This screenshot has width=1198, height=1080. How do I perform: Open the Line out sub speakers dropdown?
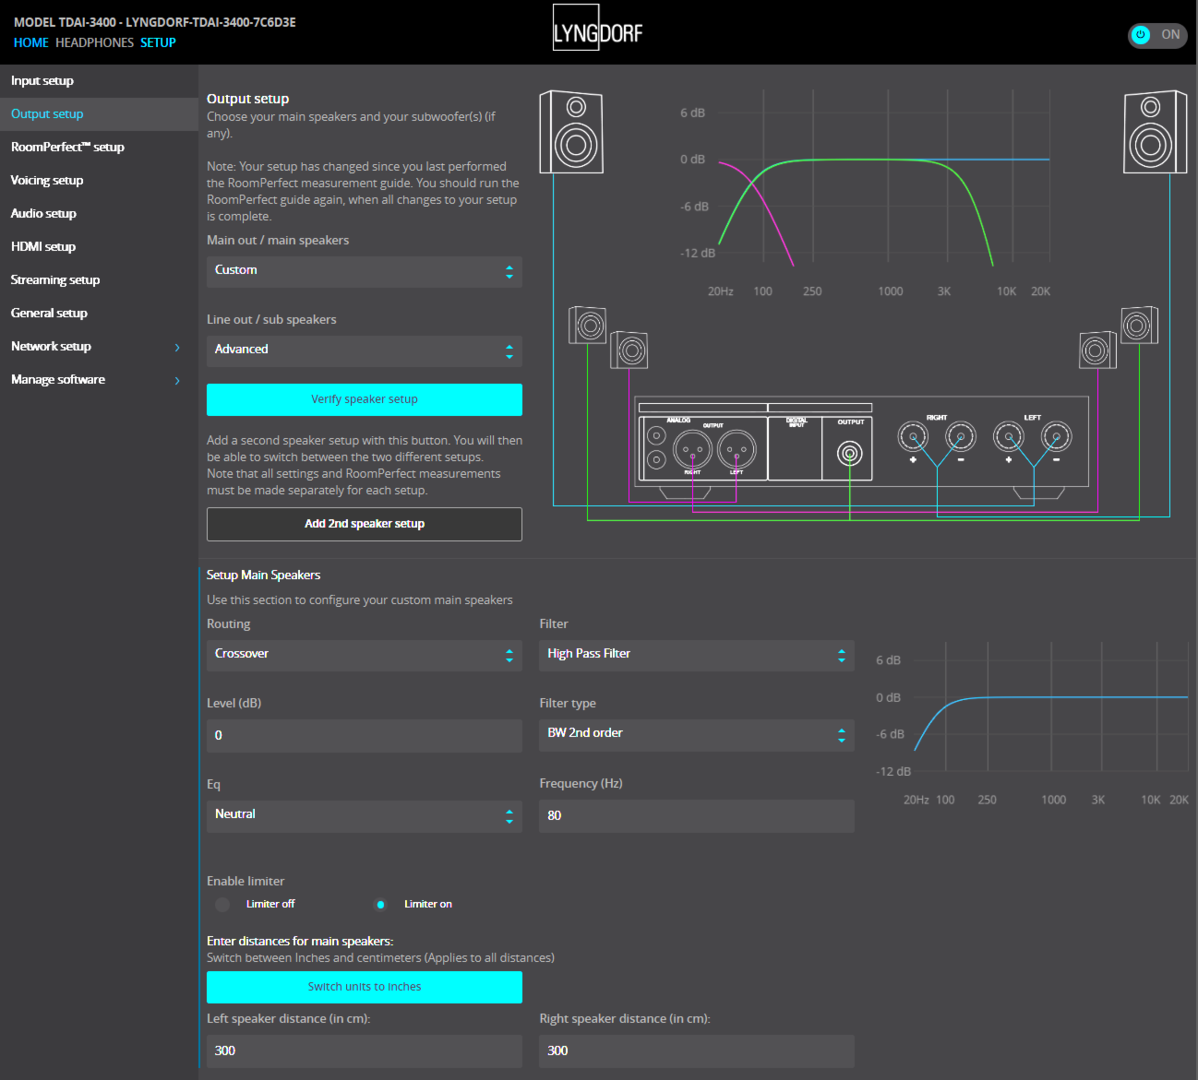coord(364,351)
